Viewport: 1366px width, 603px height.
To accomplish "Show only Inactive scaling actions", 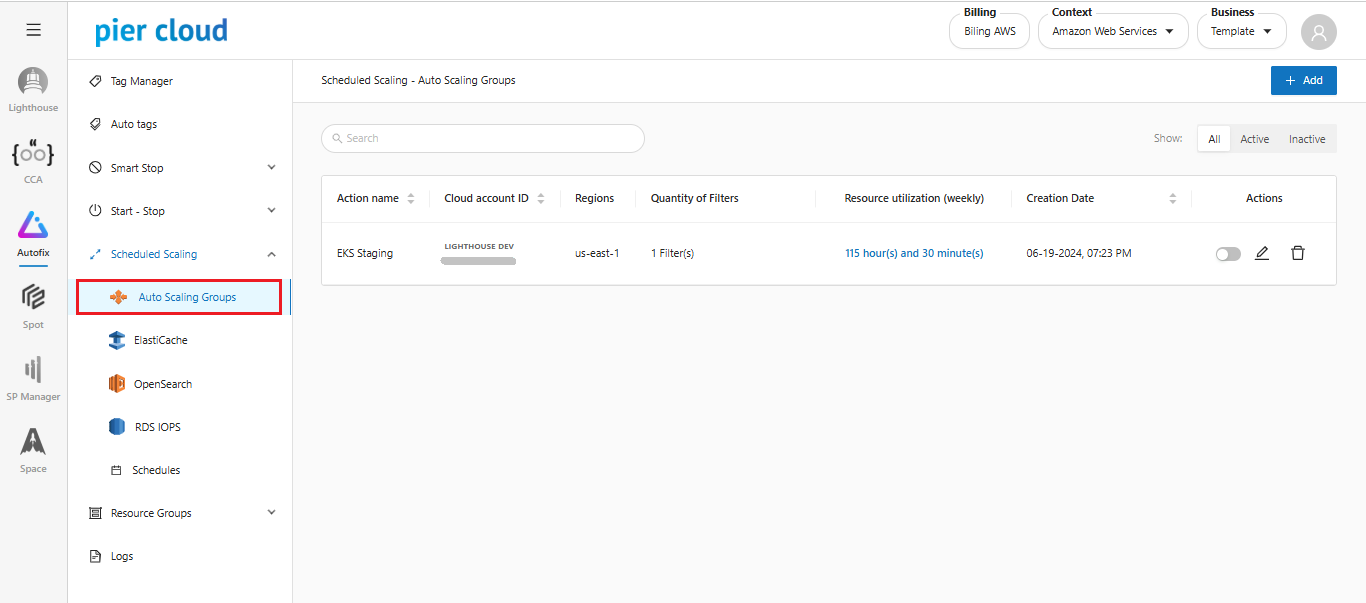I will [x=1306, y=139].
